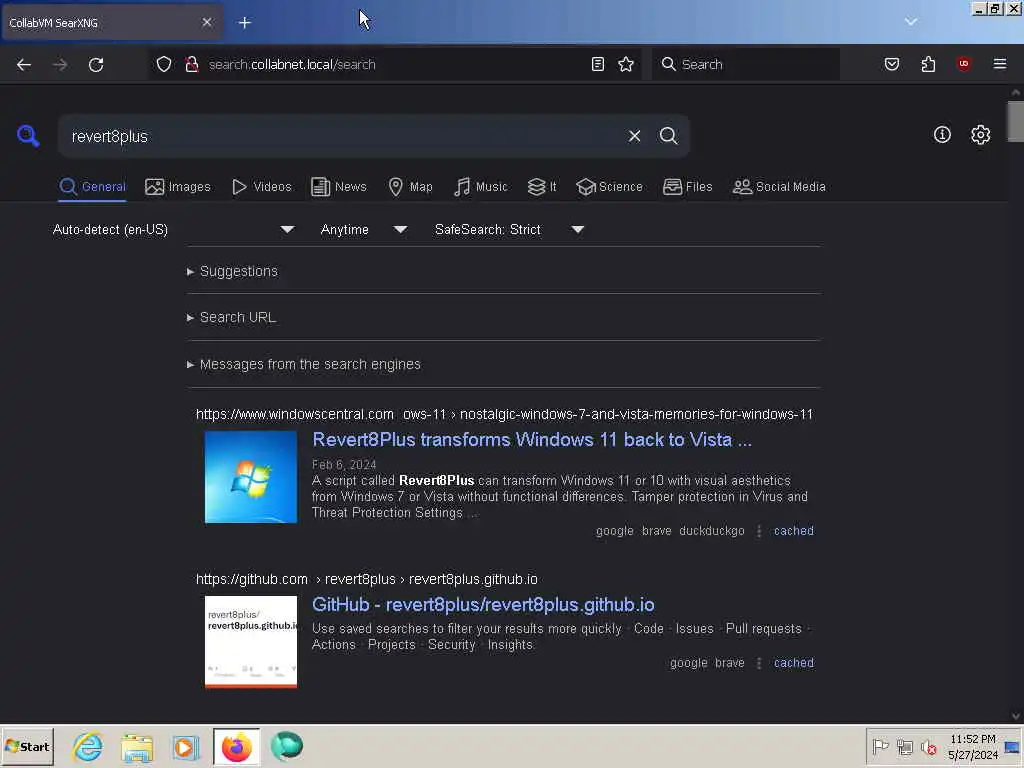Clear the revert8plus search query
The image size is (1024, 768).
click(x=634, y=136)
